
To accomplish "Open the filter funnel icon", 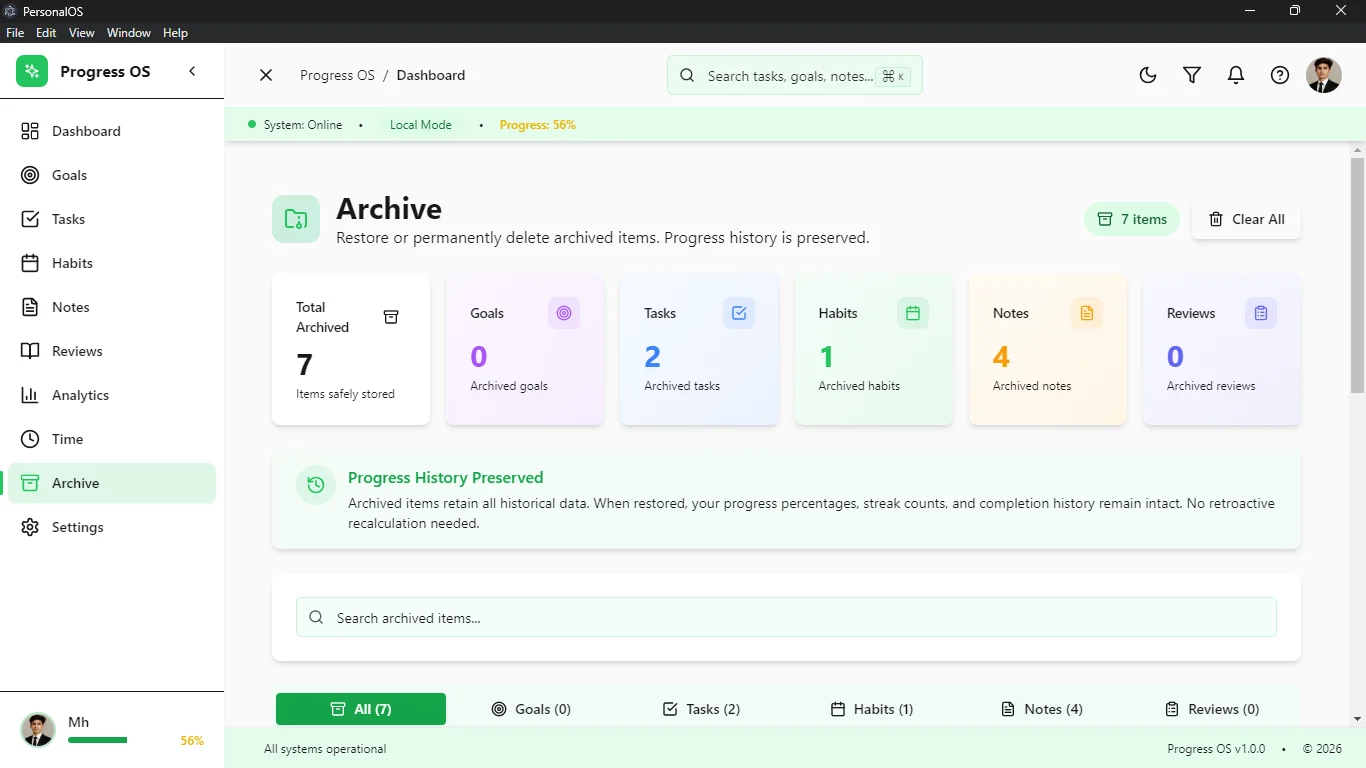I will point(1192,75).
